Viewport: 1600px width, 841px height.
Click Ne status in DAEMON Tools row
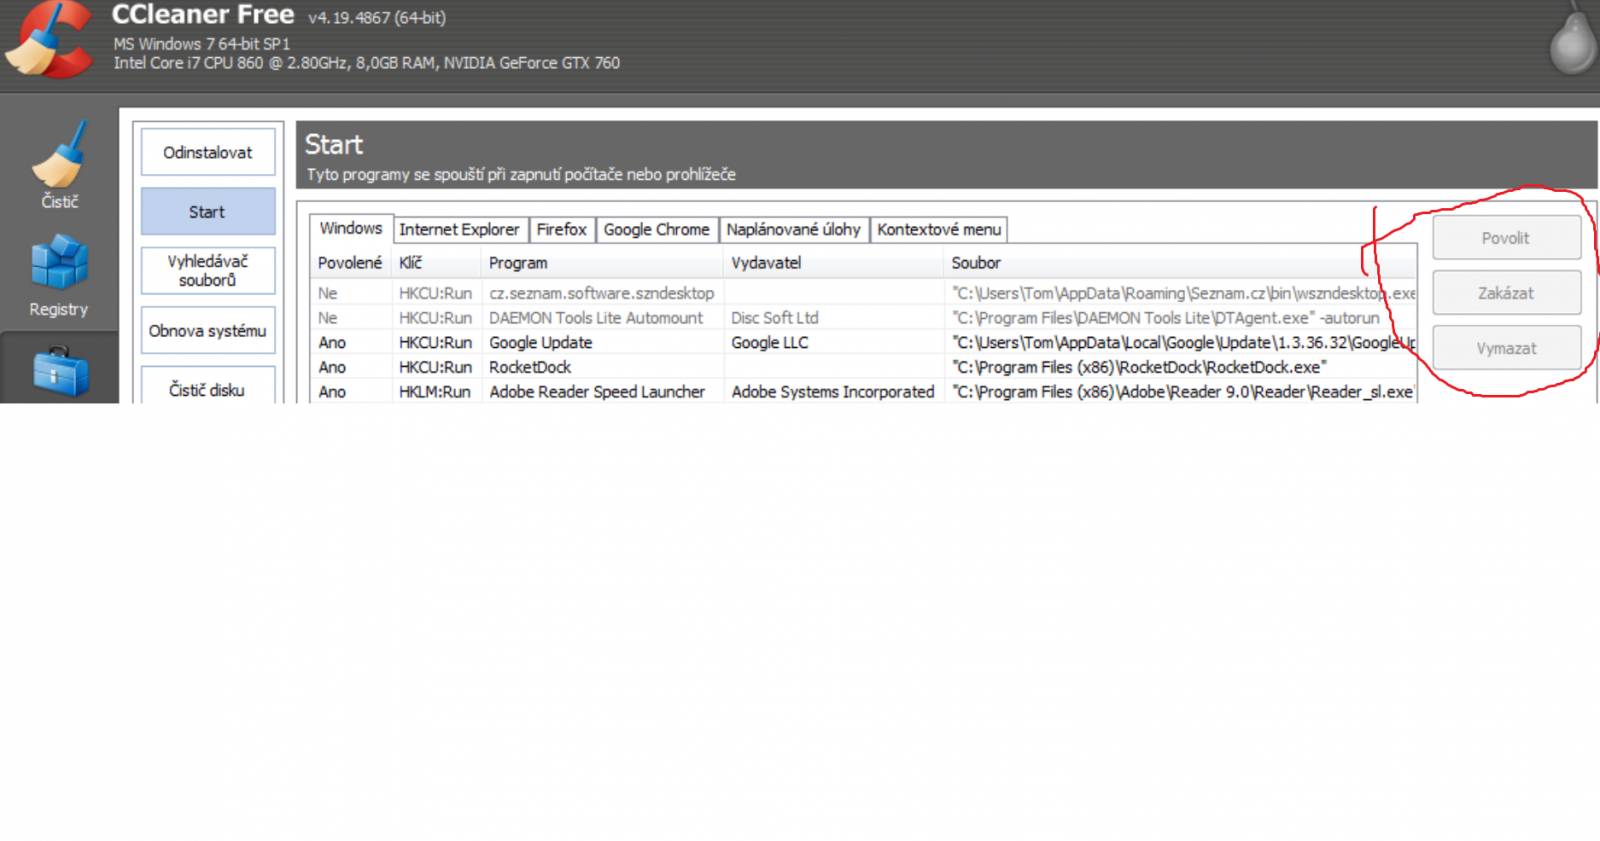coord(328,318)
